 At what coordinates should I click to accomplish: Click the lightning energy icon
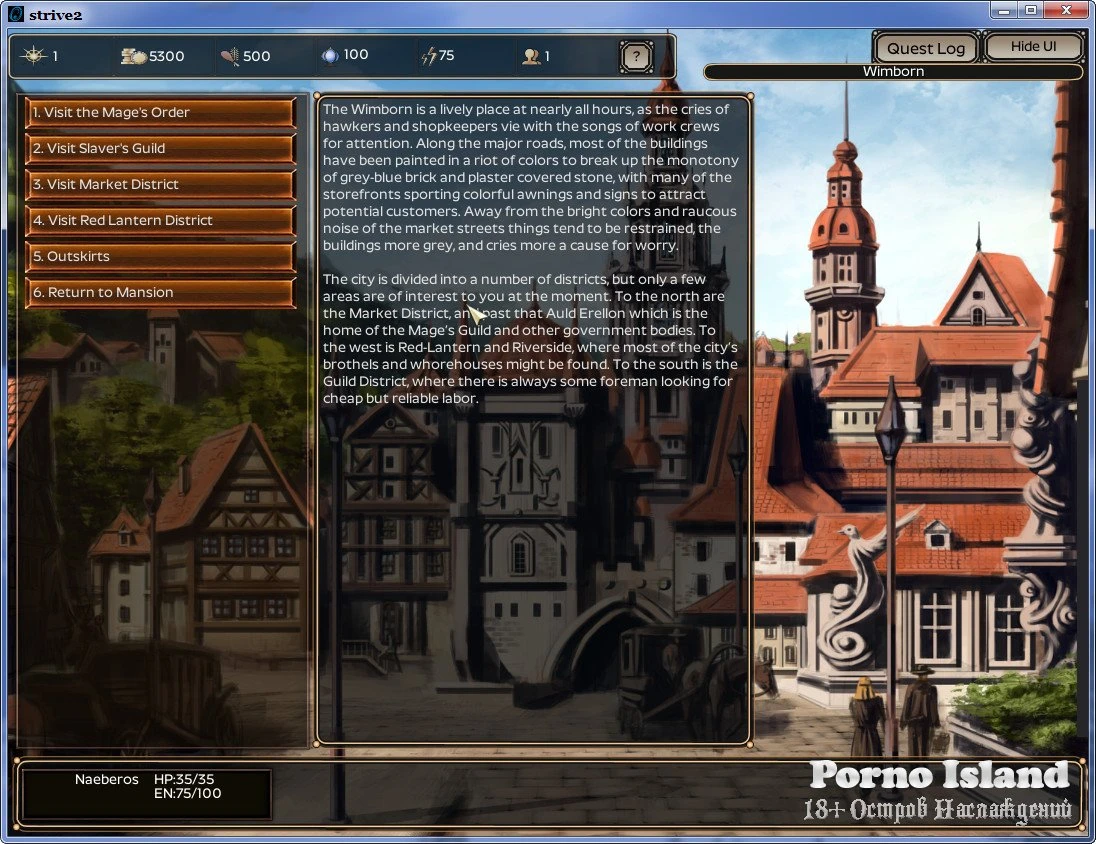[428, 56]
